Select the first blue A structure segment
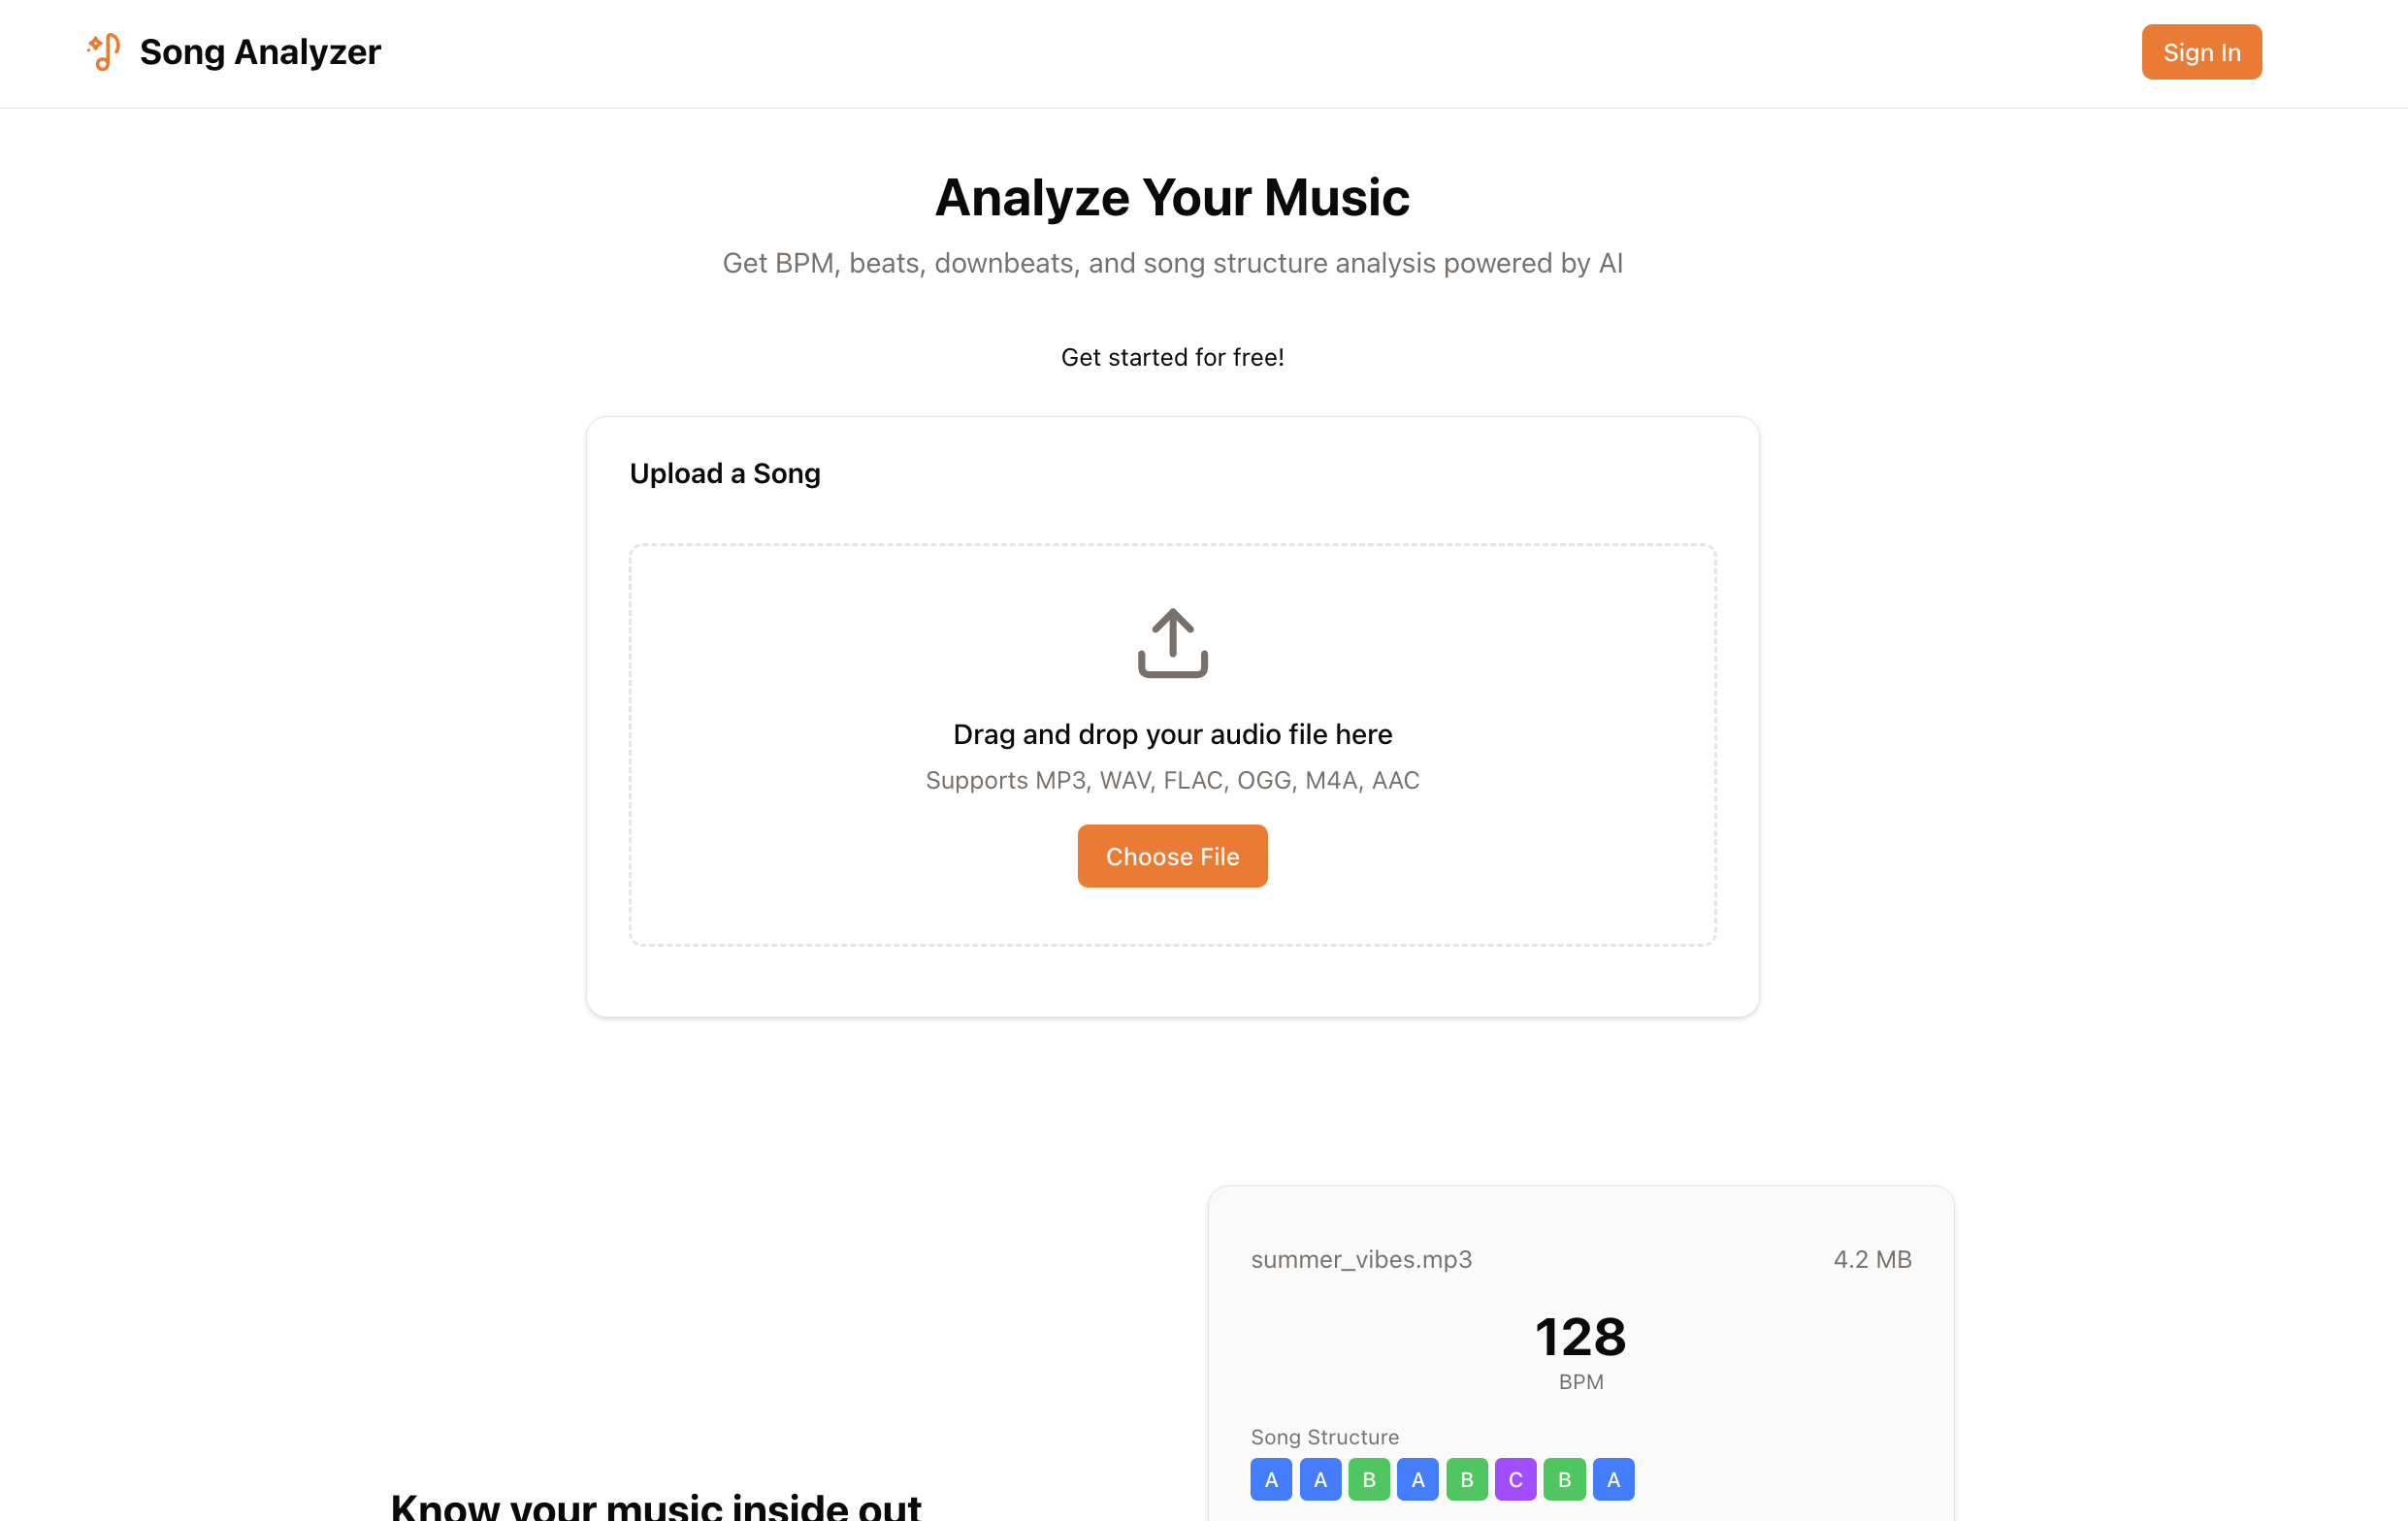 point(1271,1479)
